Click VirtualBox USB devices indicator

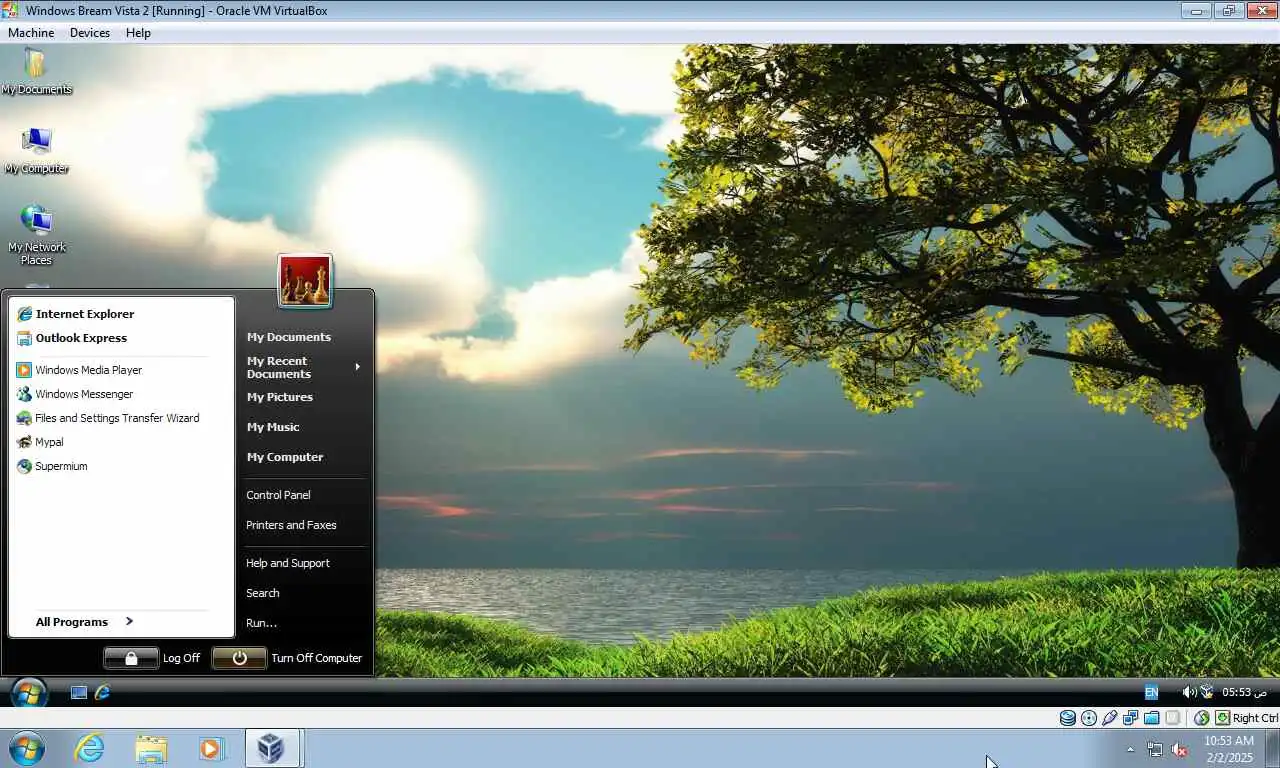(1110, 718)
